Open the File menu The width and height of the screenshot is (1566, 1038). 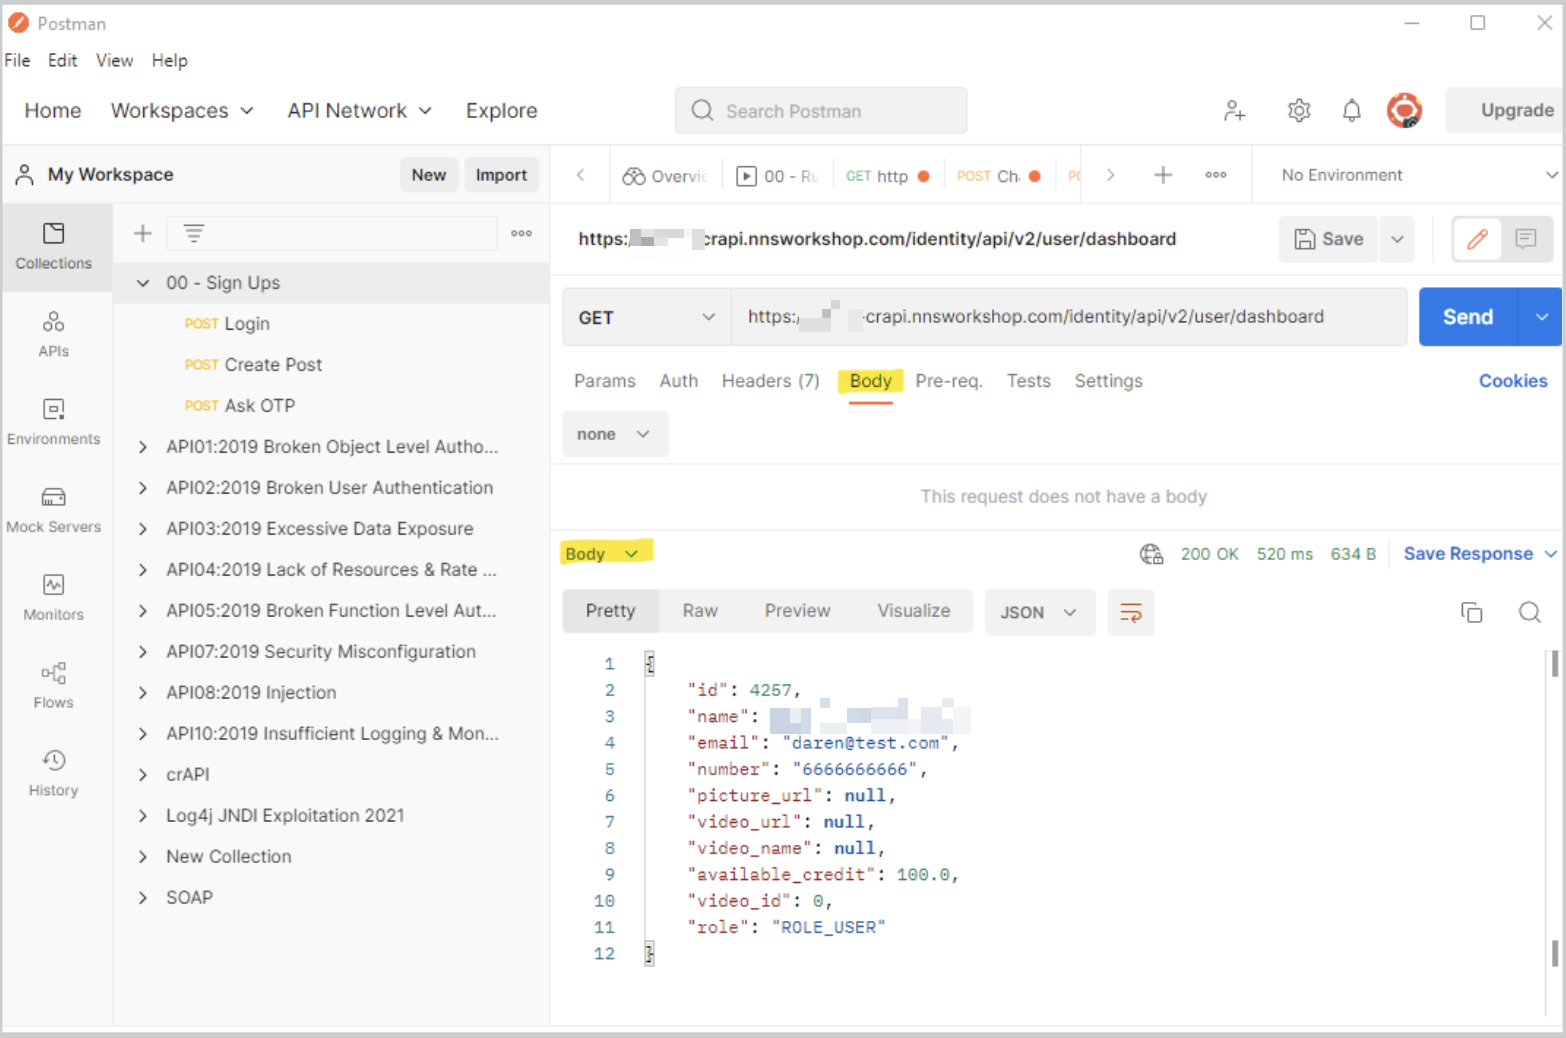[x=18, y=60]
